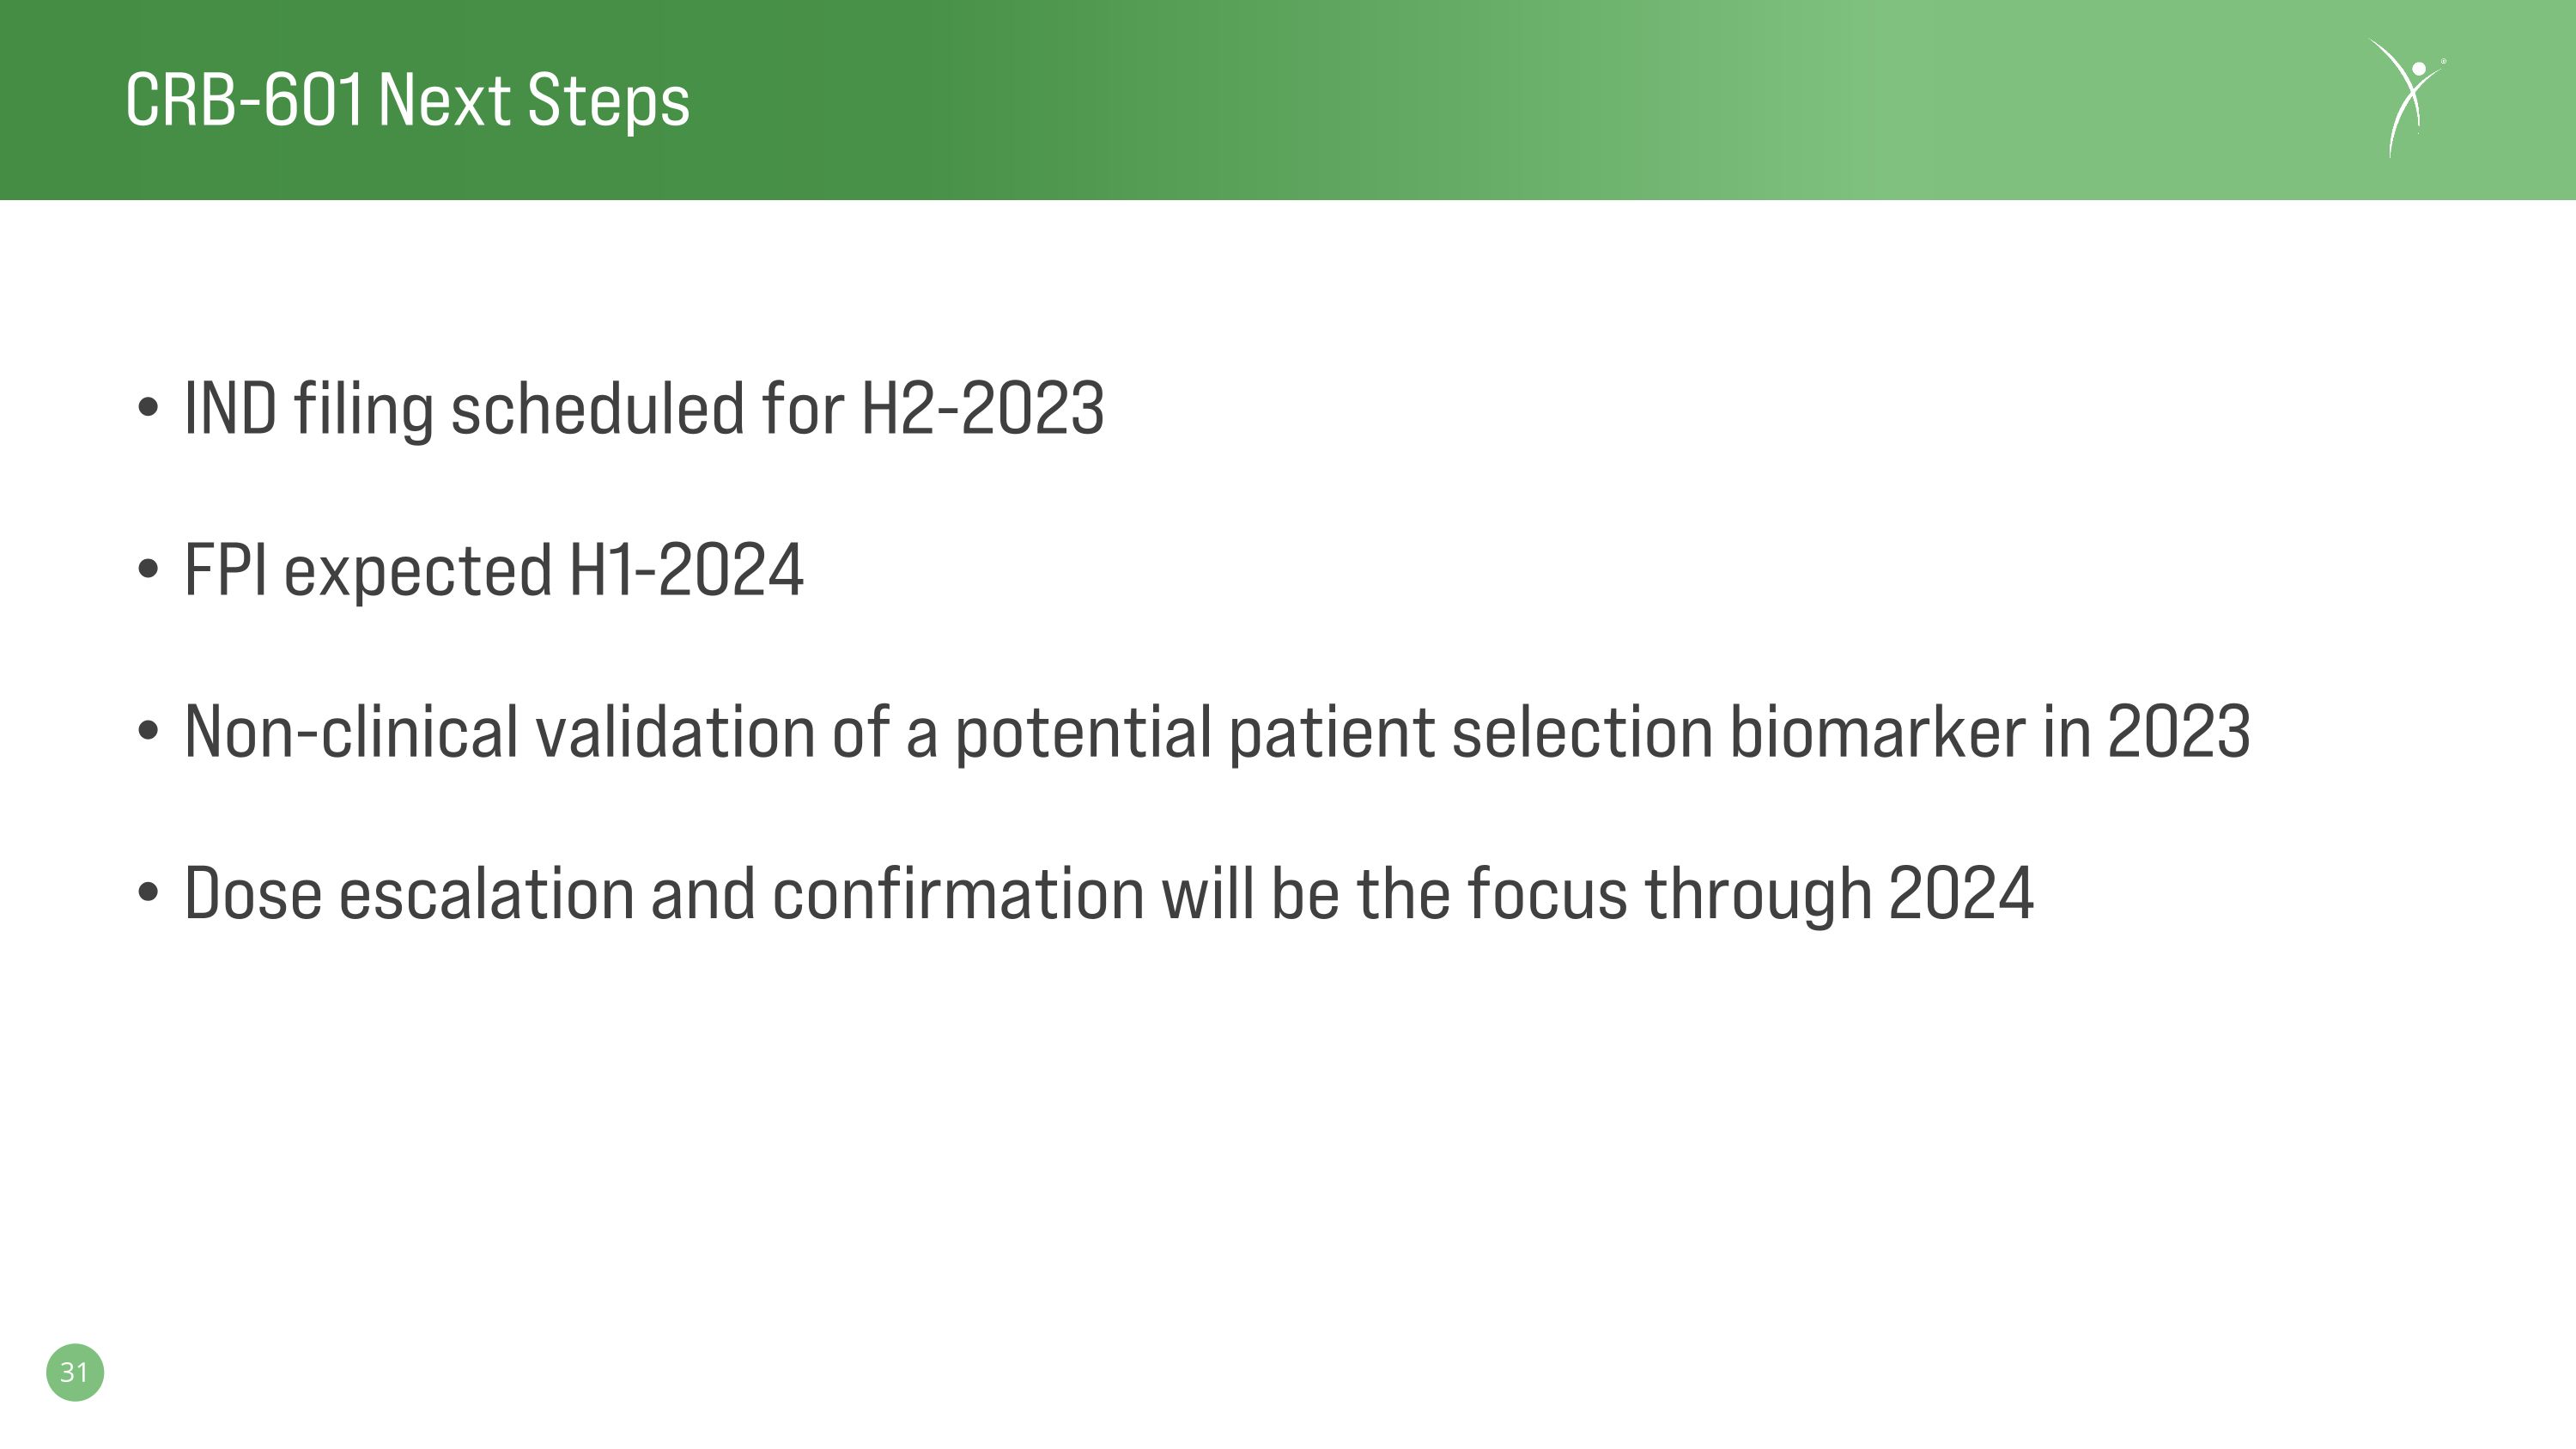Click the word 'scheduled' in first bullet

(598, 408)
